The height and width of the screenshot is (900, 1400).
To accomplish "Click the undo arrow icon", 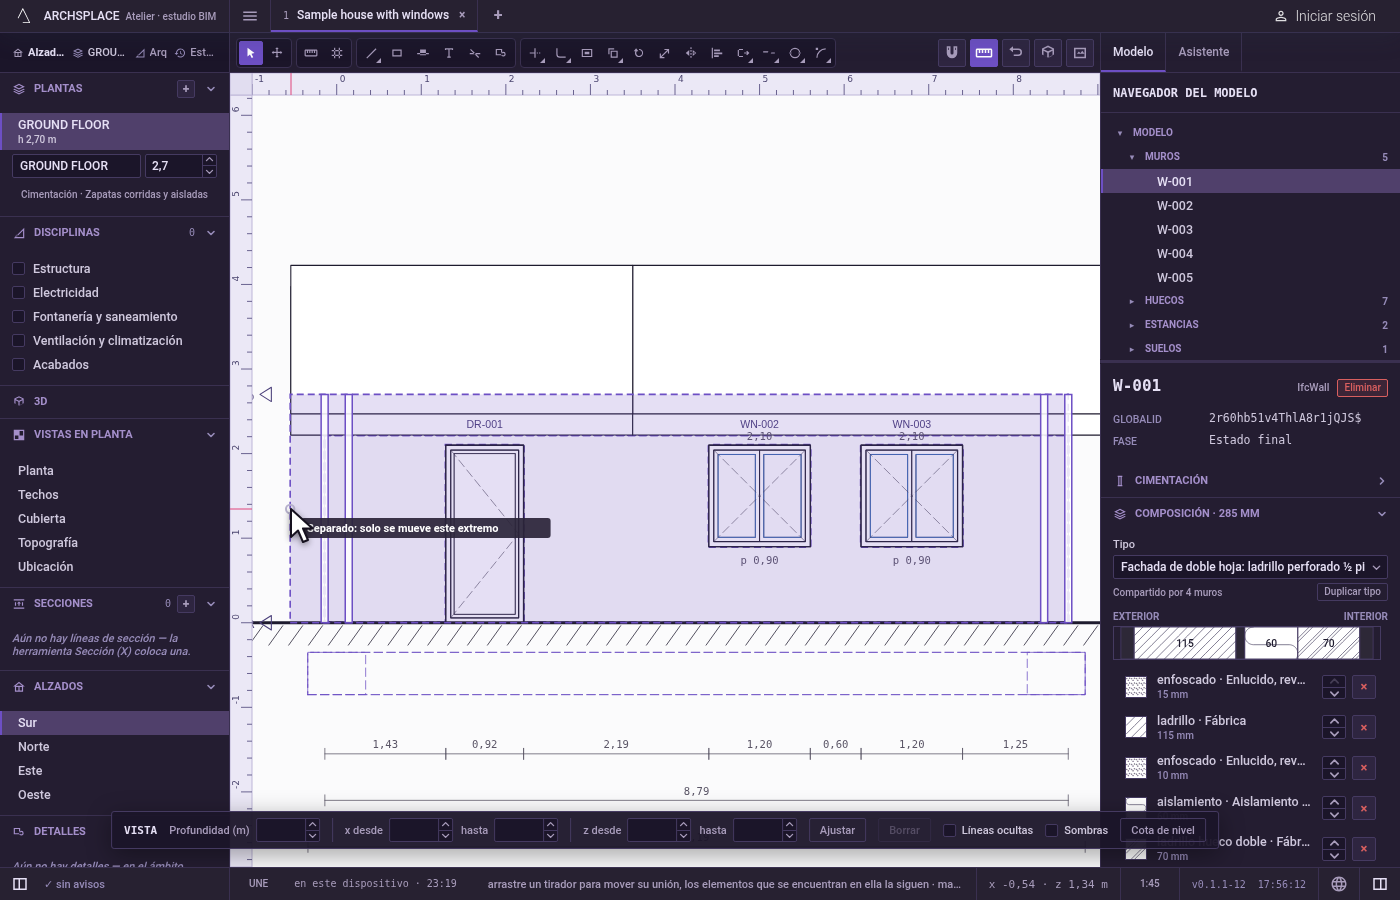I will point(1016,53).
